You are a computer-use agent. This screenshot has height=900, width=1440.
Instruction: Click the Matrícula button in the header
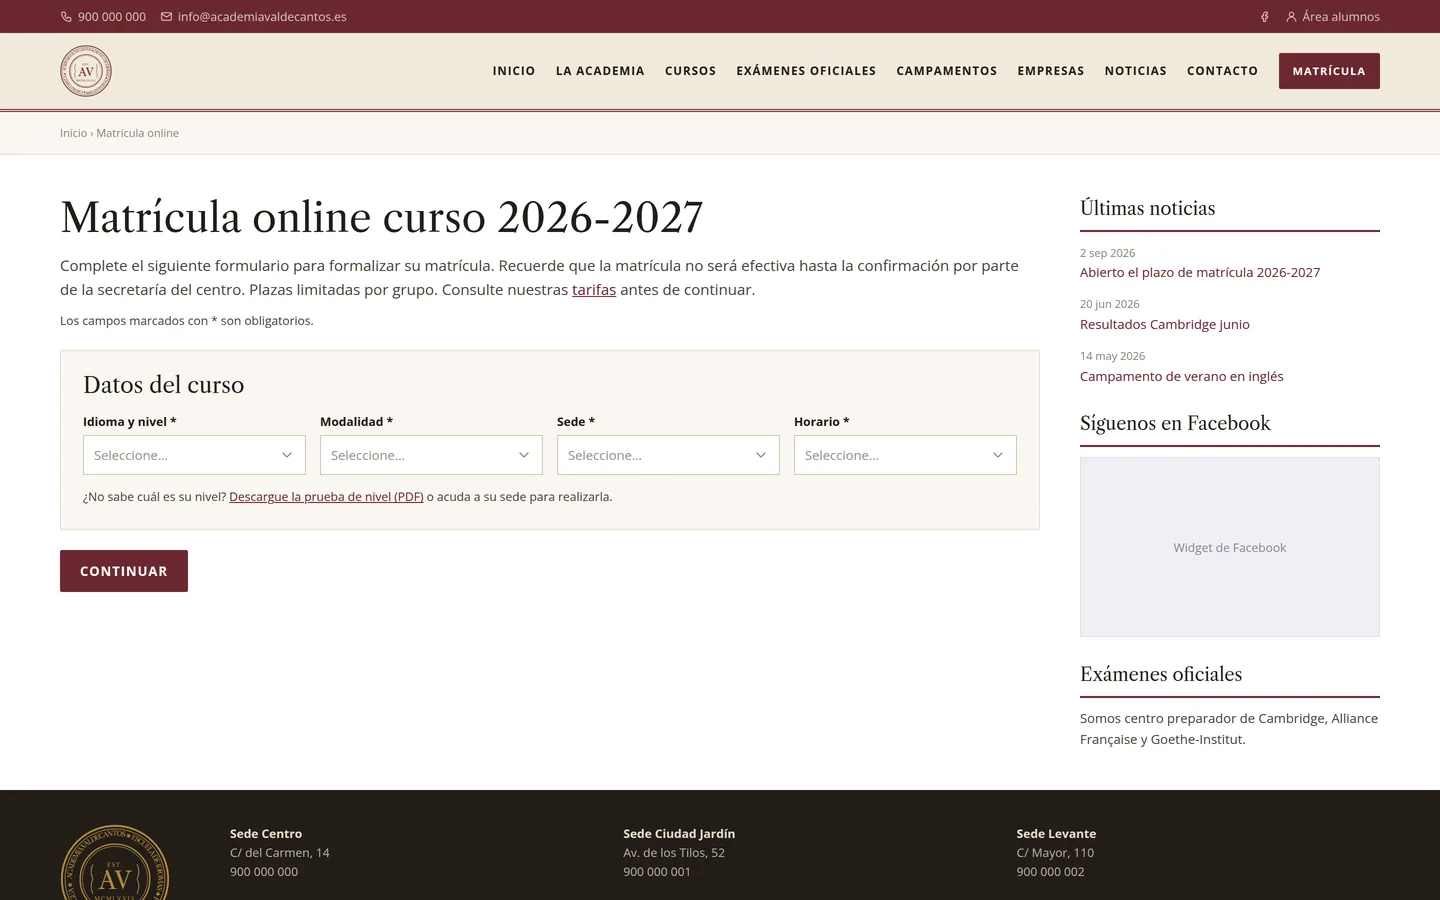coord(1329,71)
